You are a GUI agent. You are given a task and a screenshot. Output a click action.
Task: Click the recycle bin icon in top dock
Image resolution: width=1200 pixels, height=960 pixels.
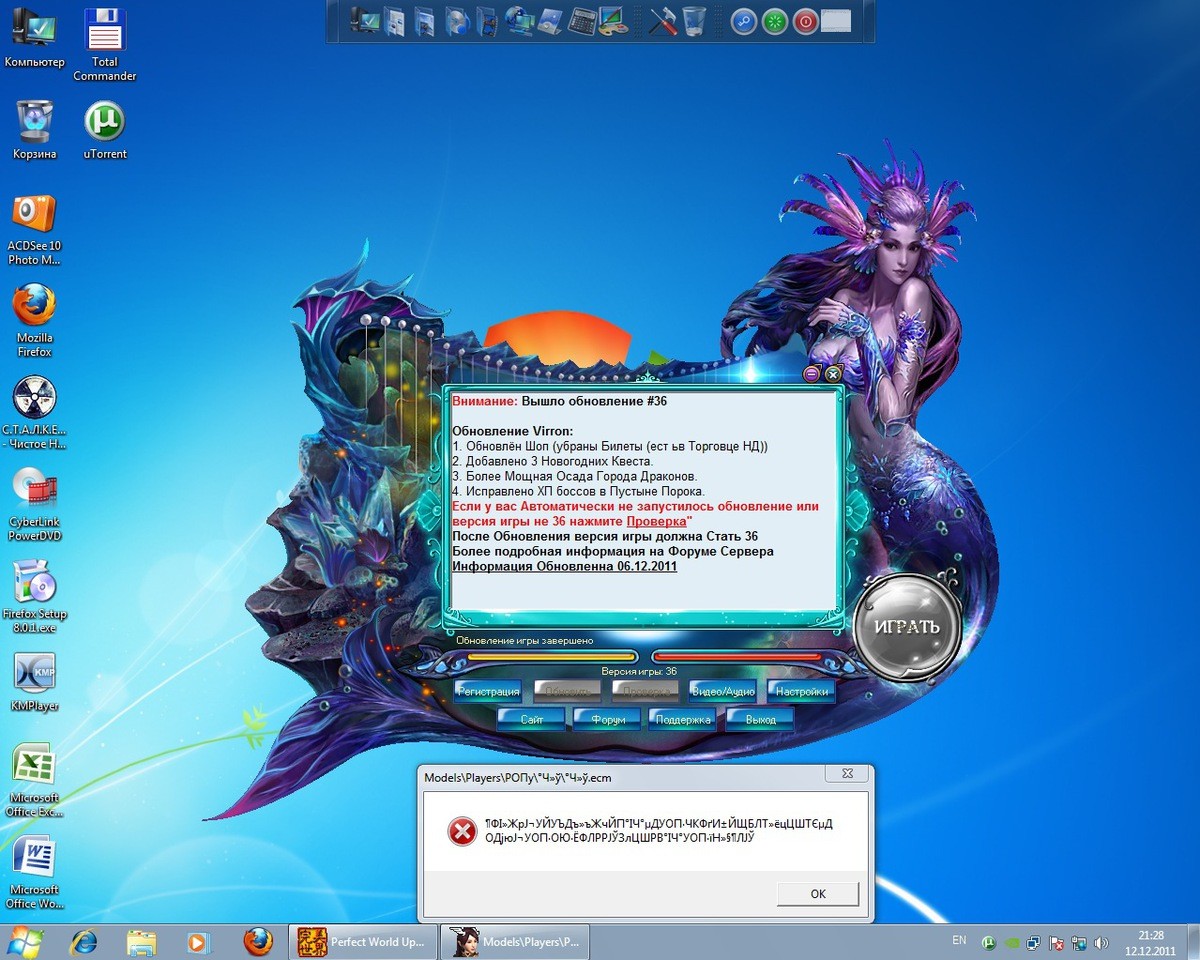click(693, 21)
